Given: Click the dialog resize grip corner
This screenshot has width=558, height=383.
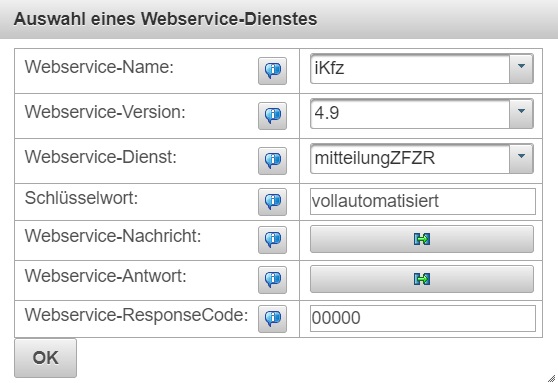Looking at the screenshot, I should click(x=551, y=378).
